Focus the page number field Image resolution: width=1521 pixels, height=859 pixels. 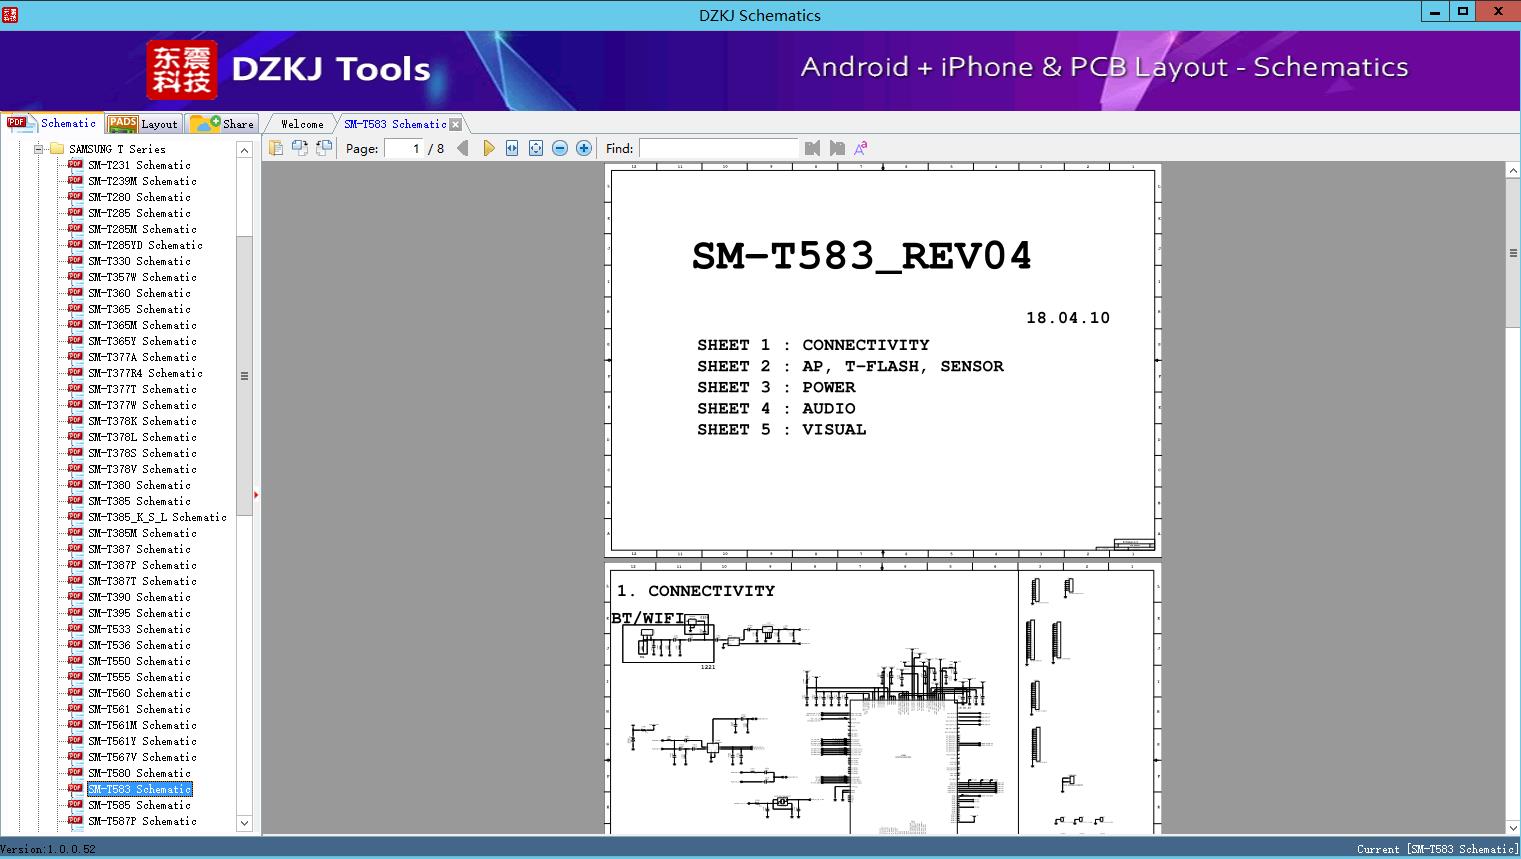click(x=403, y=148)
